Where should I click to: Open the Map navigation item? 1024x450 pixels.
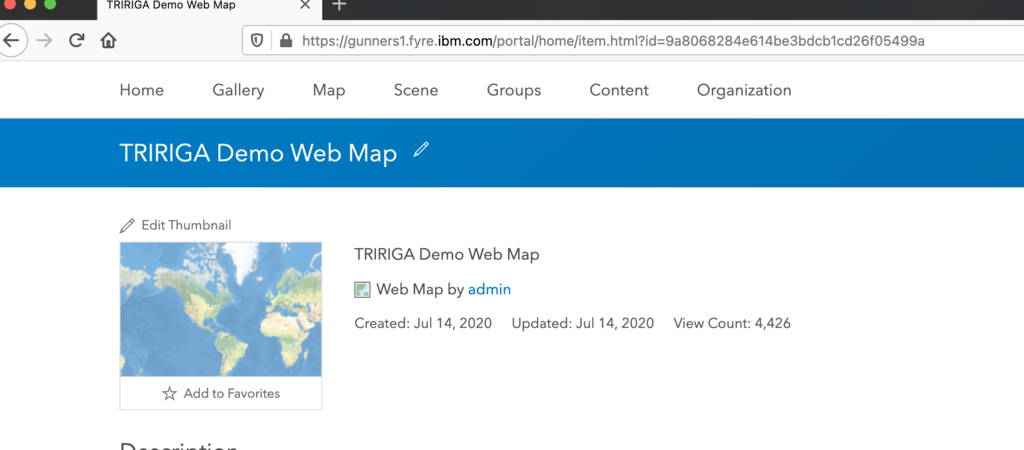coord(329,90)
